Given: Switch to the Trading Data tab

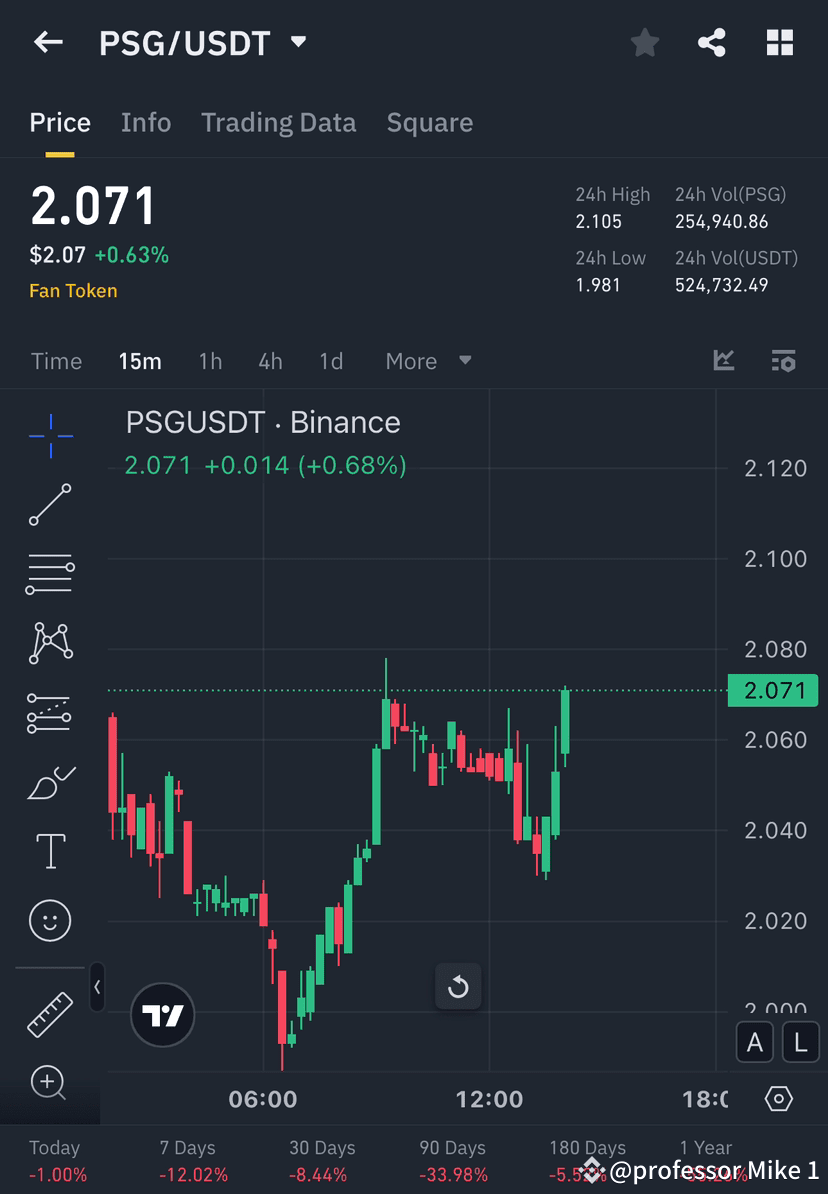Looking at the screenshot, I should tap(278, 122).
